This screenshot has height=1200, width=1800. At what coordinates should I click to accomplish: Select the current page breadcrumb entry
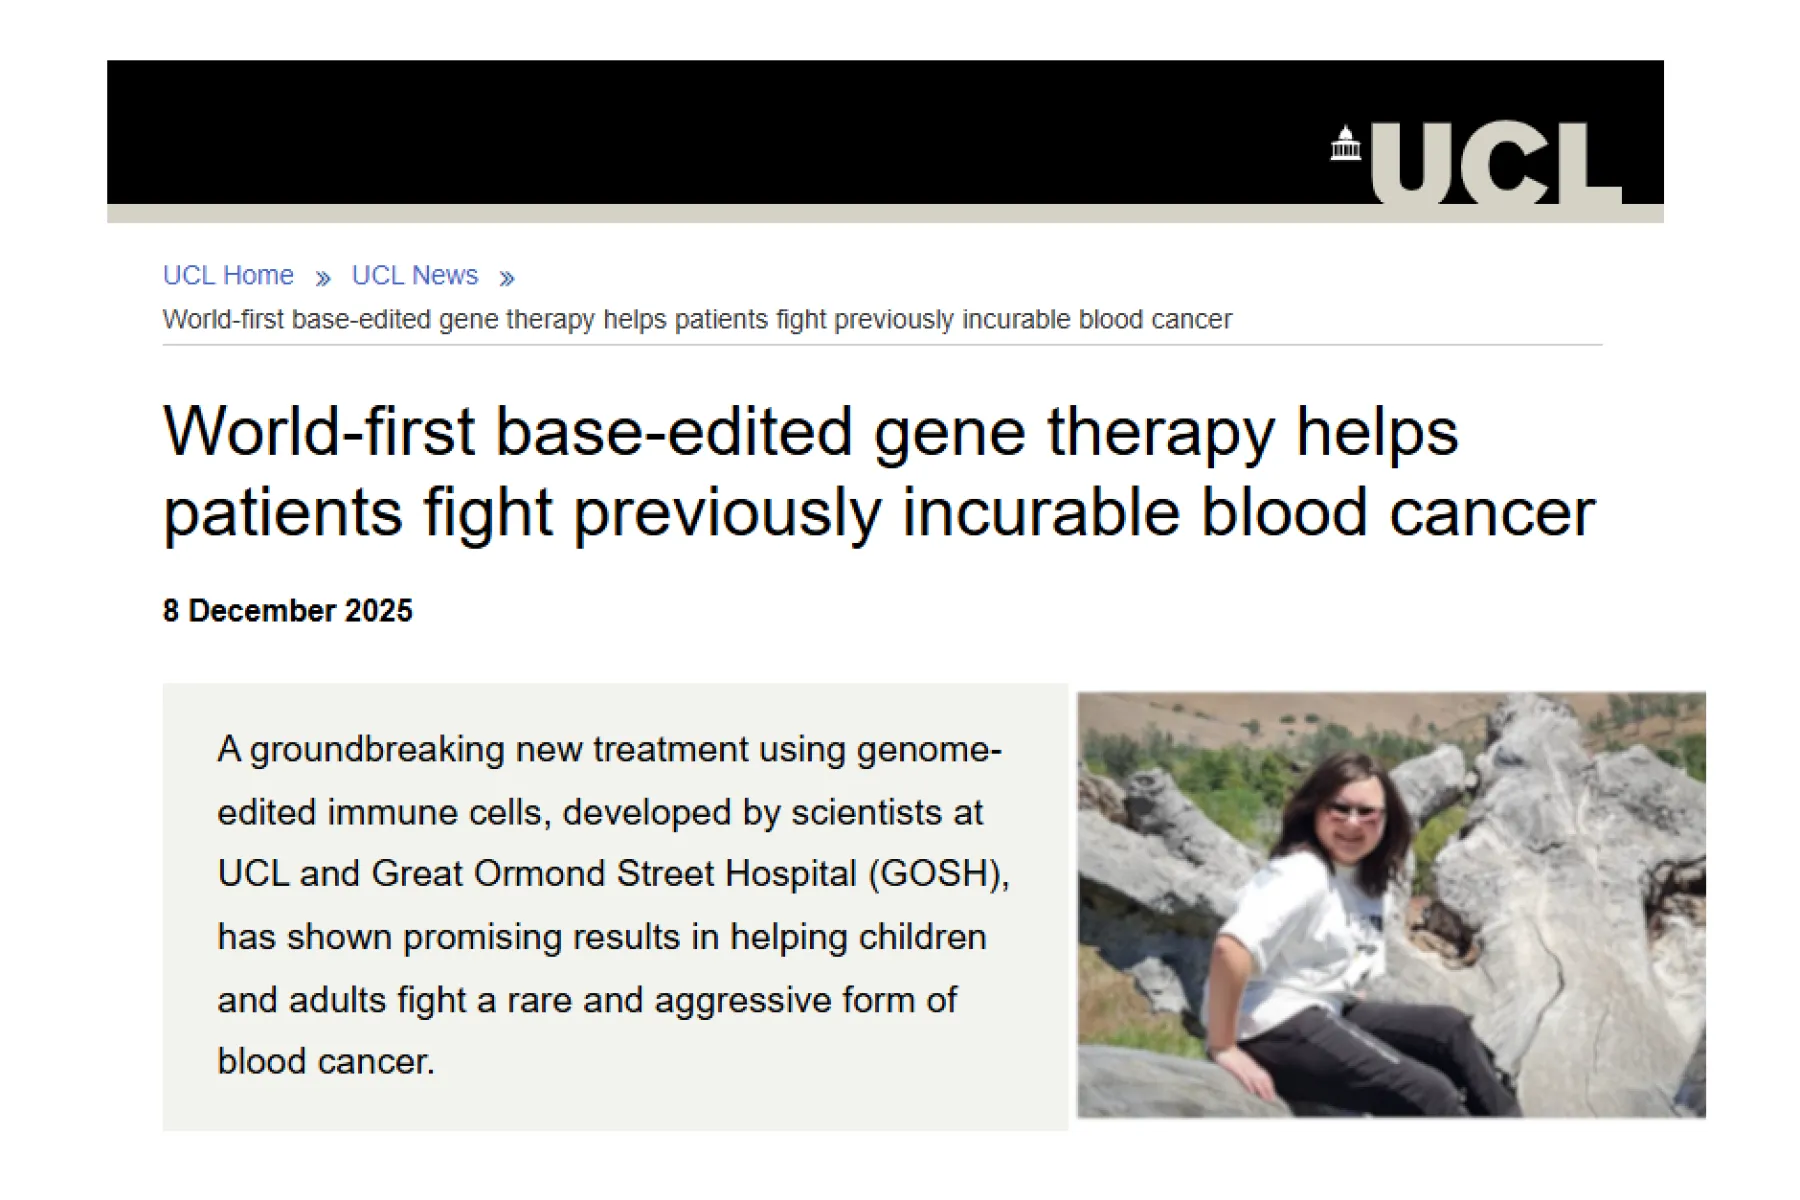pyautogui.click(x=697, y=320)
